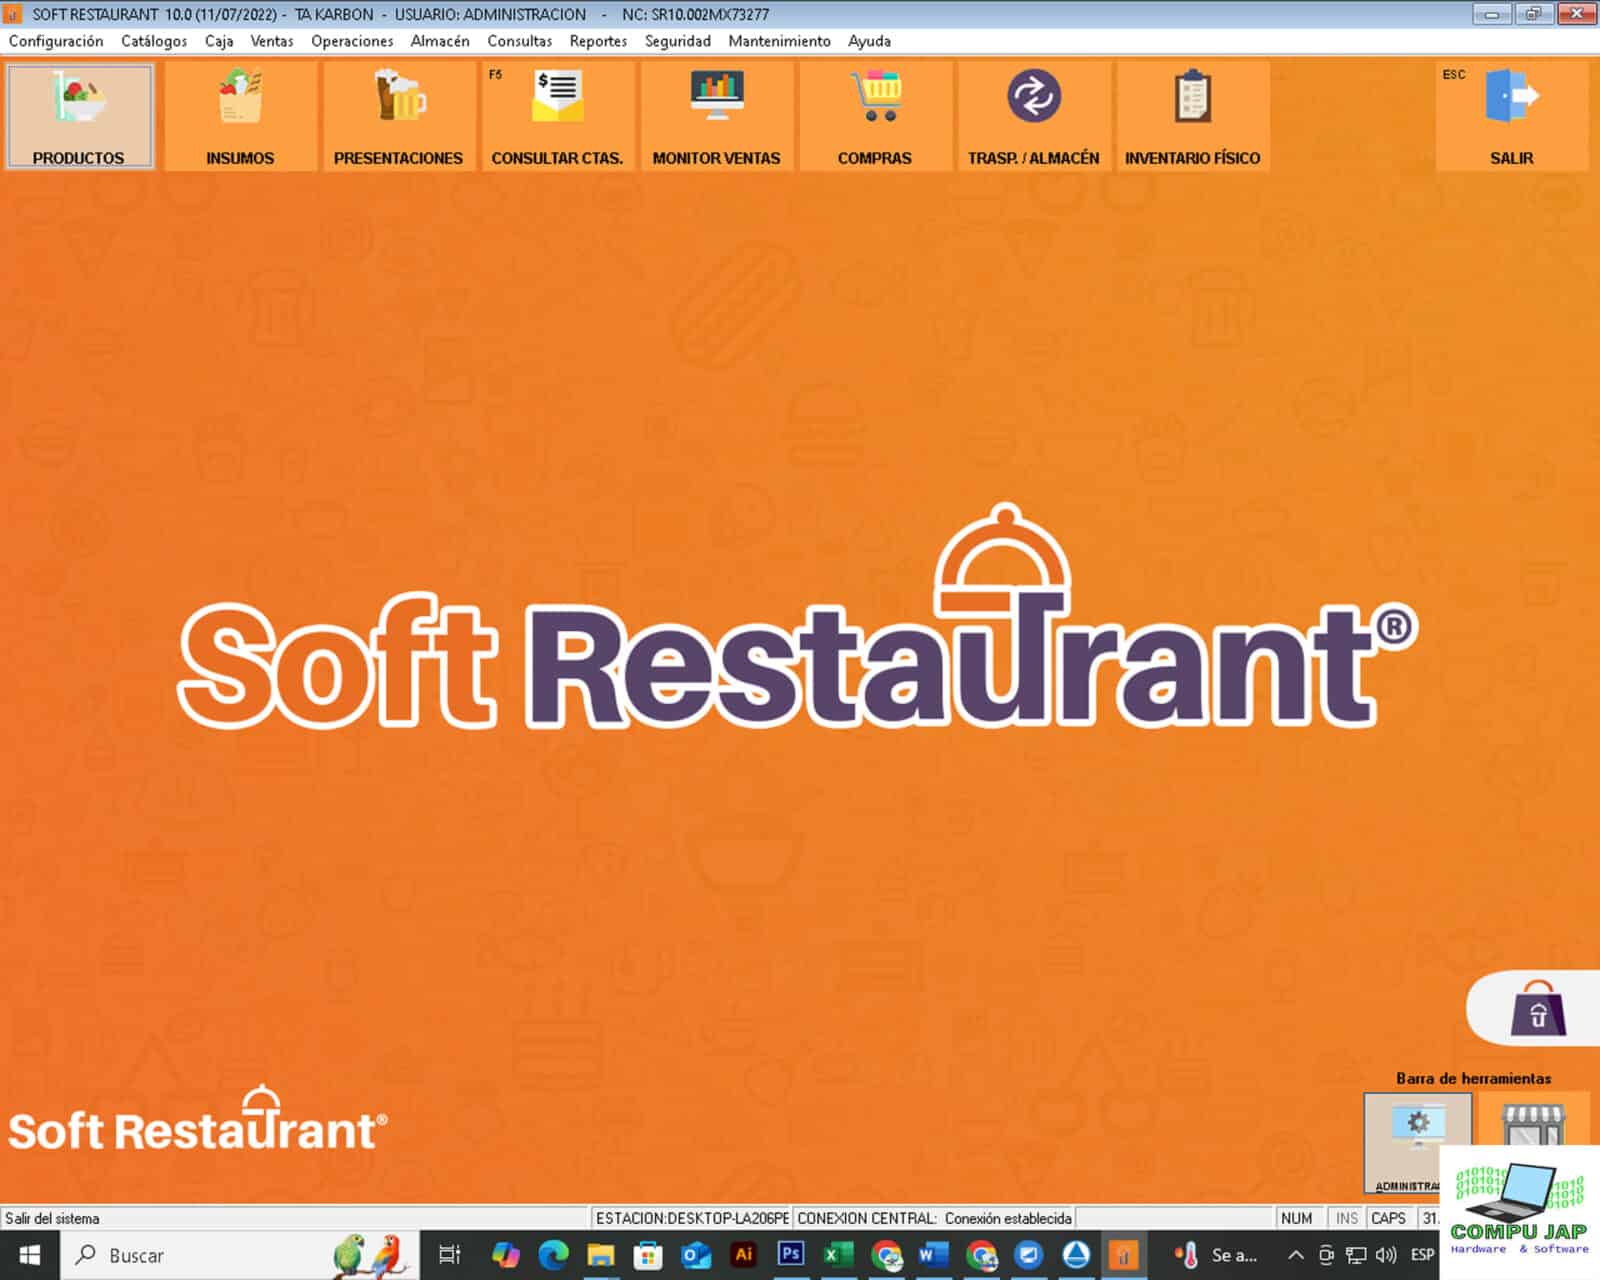
Task: Launch the Monitor Ventas screen
Action: (716, 116)
